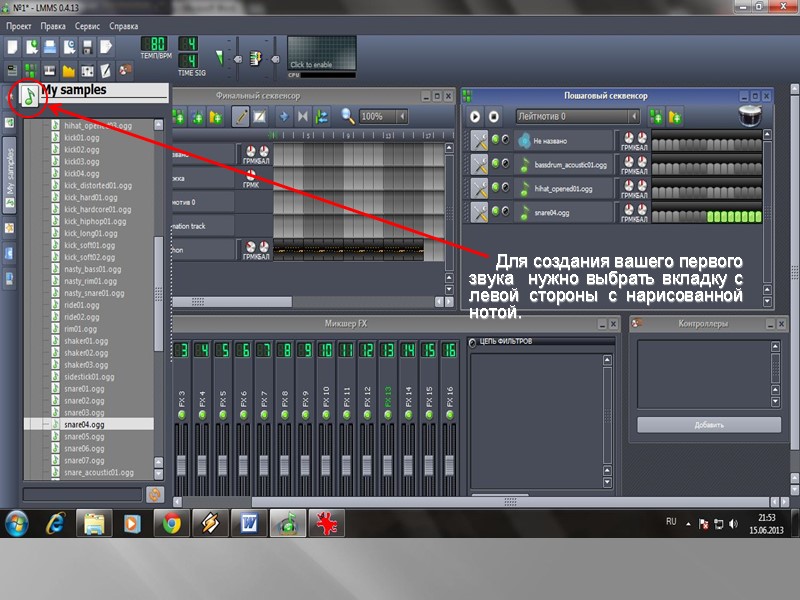800x600 pixels.
Task: Create a new project with the blank page icon
Action: tap(12, 47)
